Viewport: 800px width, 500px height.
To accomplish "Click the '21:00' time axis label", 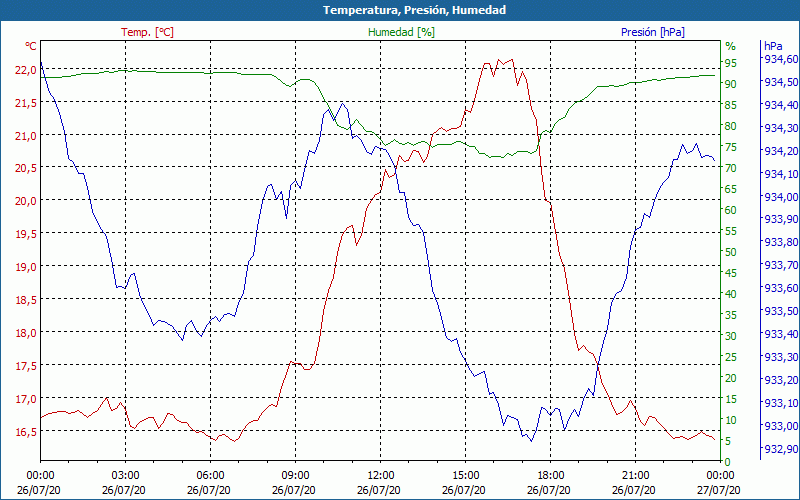I will [x=635, y=476].
